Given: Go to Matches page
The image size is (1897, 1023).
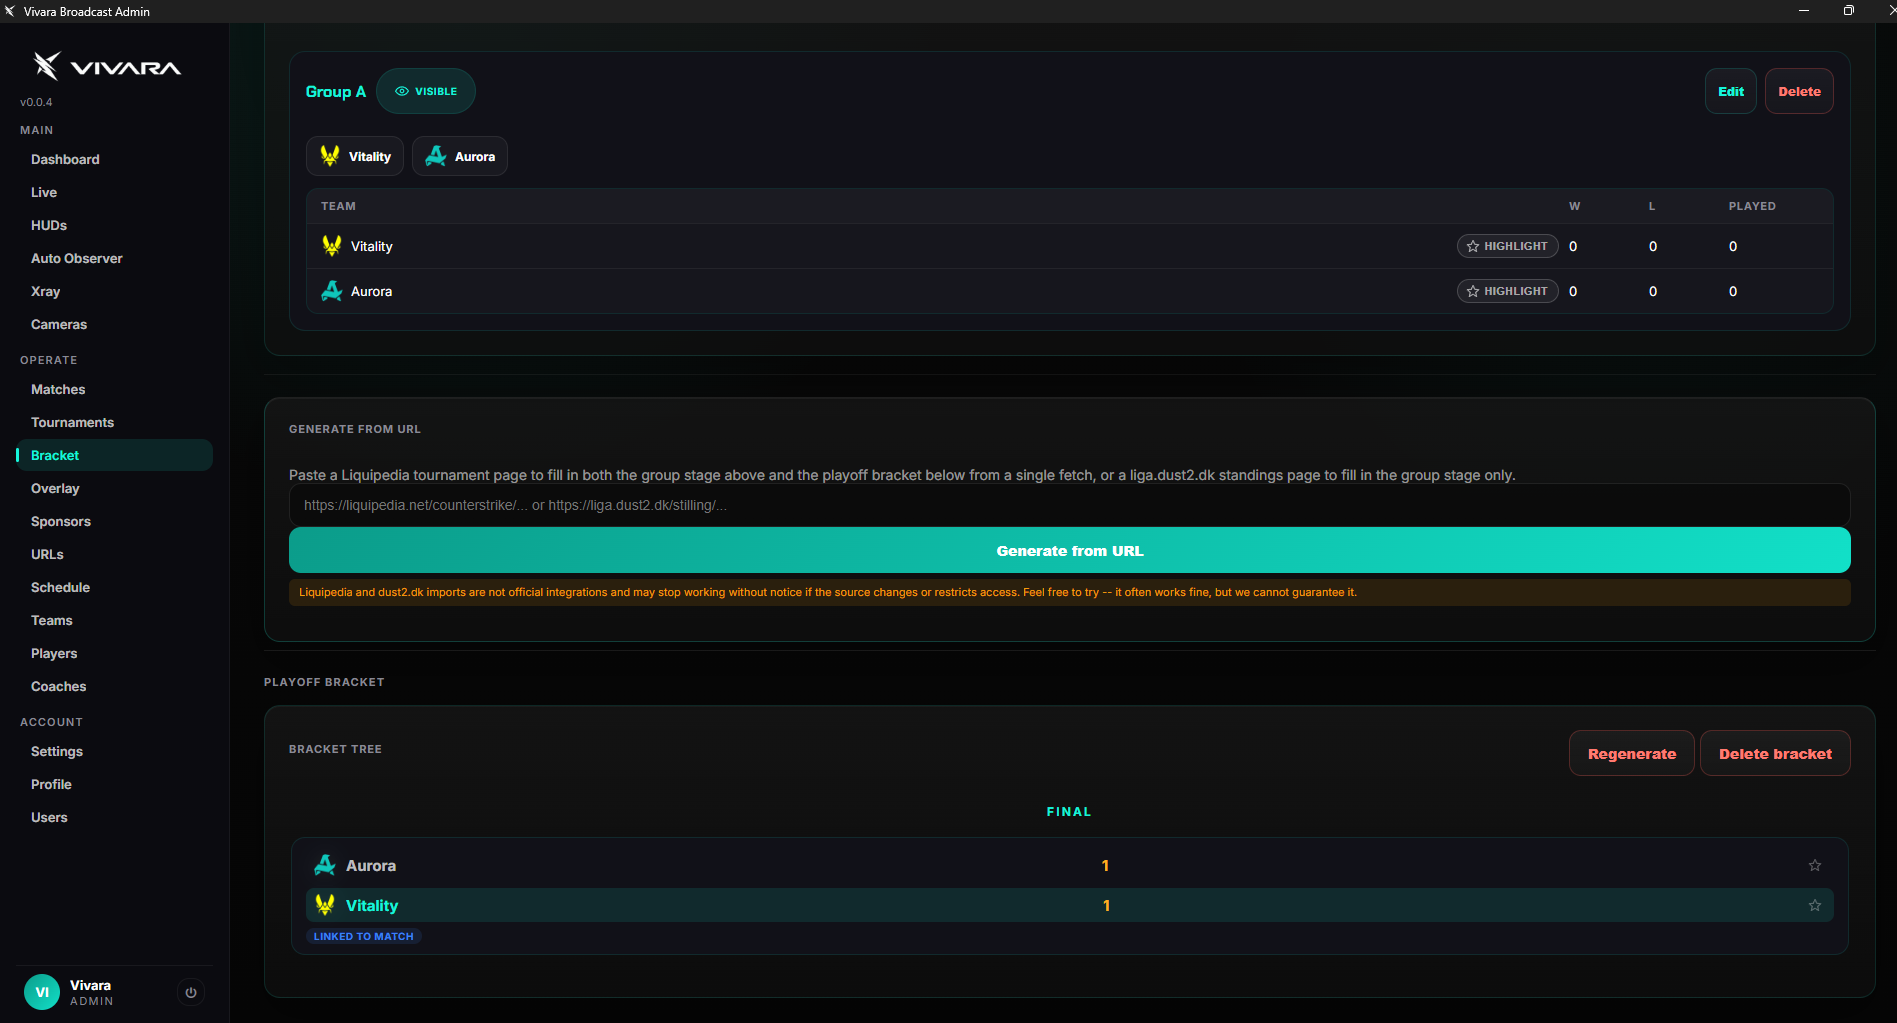Looking at the screenshot, I should point(114,389).
